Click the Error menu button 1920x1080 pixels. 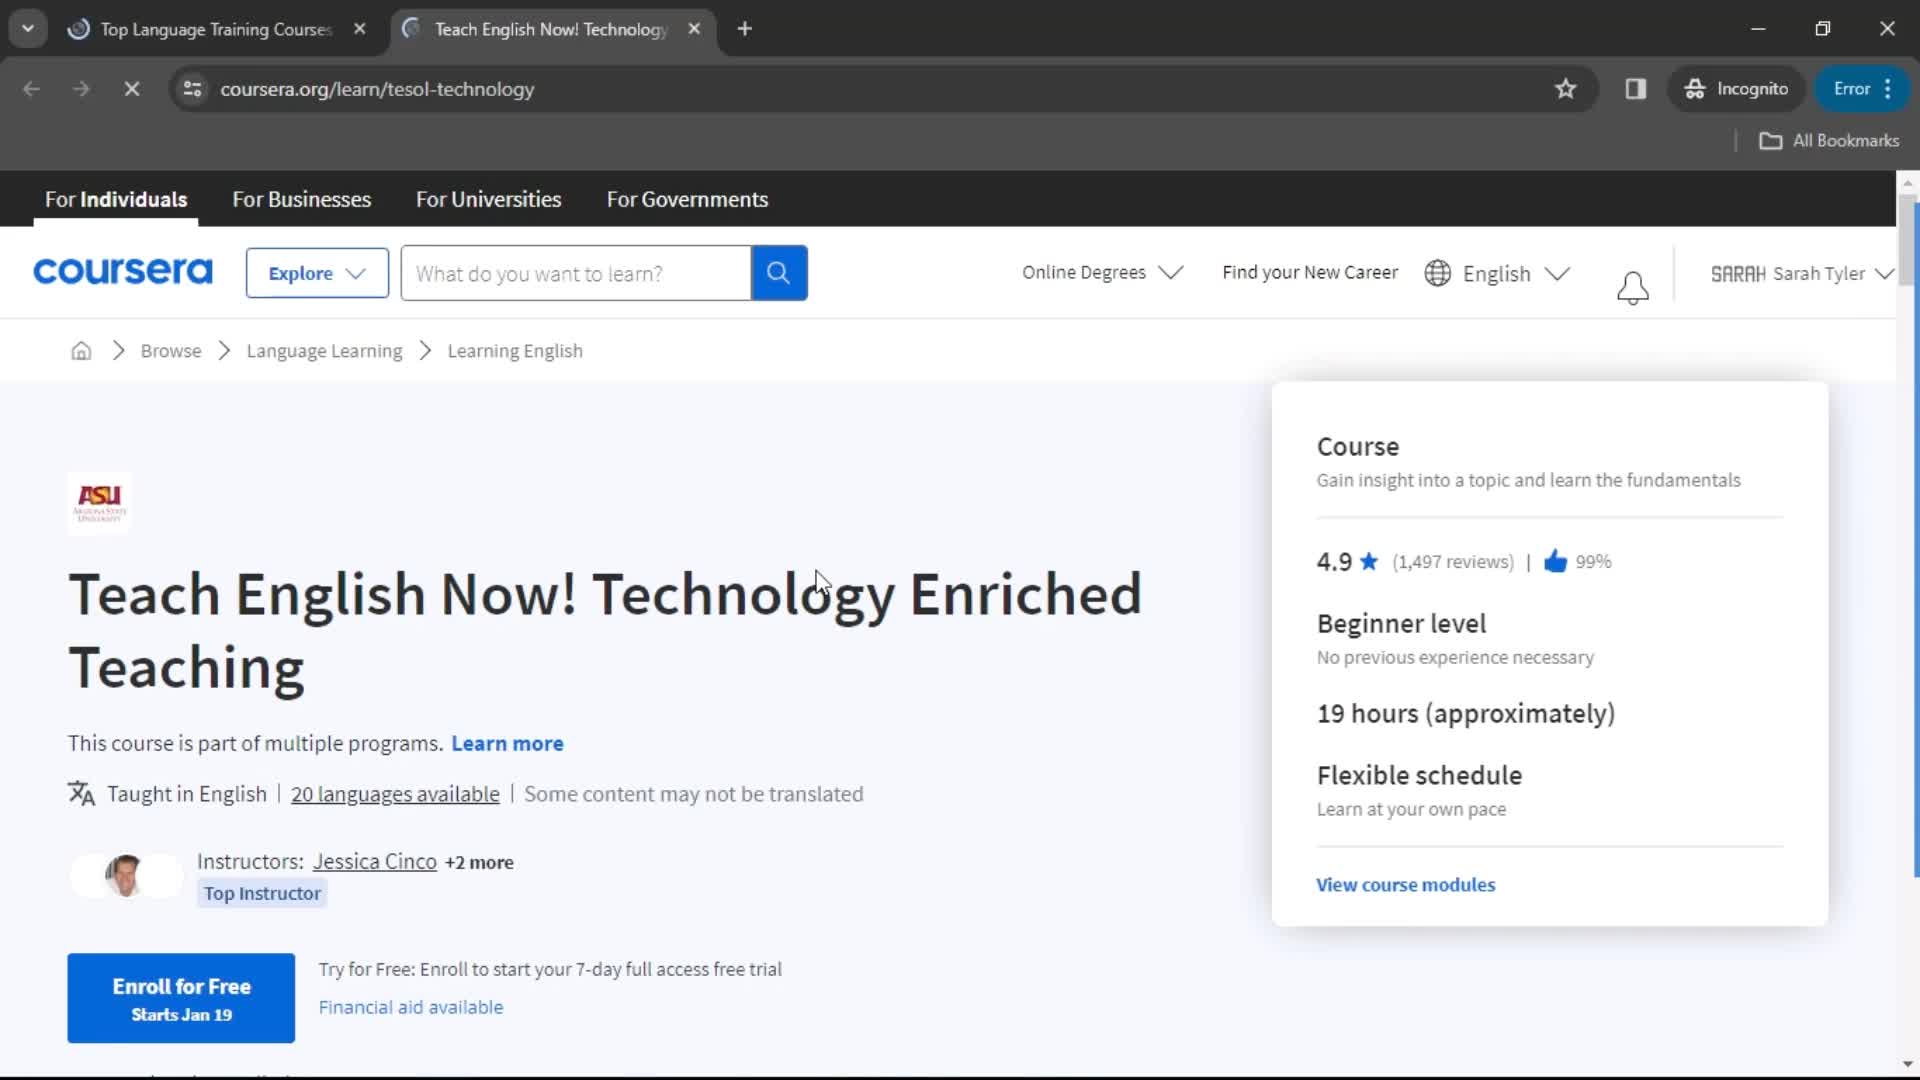pyautogui.click(x=1863, y=89)
